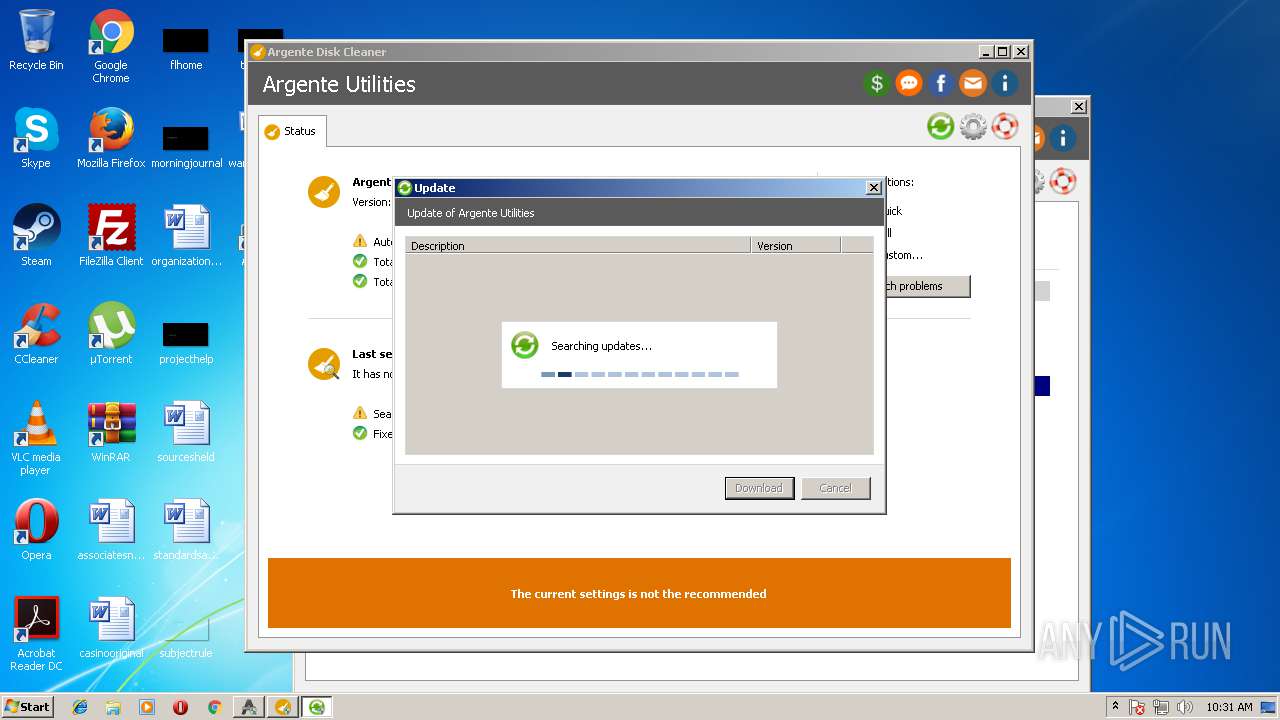Image resolution: width=1280 pixels, height=720 pixels.
Task: Select the associatesn Word document
Action: (111, 529)
